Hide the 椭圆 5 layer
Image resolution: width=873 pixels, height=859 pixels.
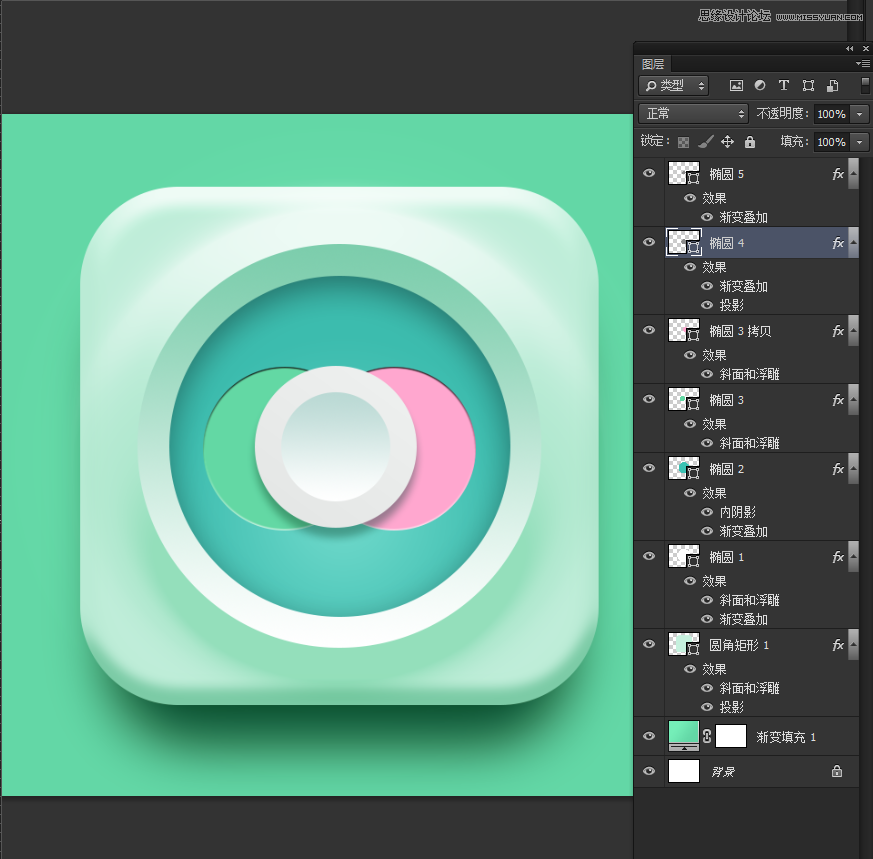(x=649, y=173)
